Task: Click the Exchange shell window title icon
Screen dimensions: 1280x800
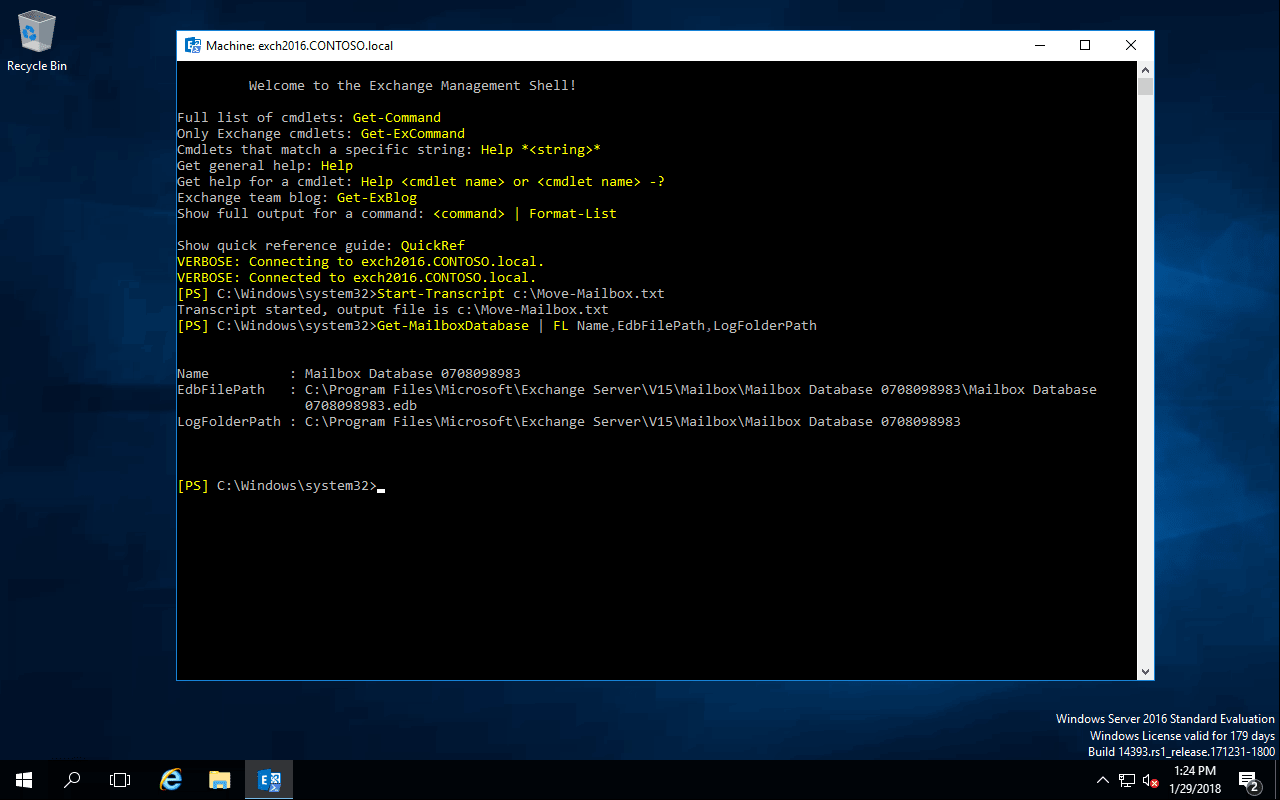Action: [193, 46]
